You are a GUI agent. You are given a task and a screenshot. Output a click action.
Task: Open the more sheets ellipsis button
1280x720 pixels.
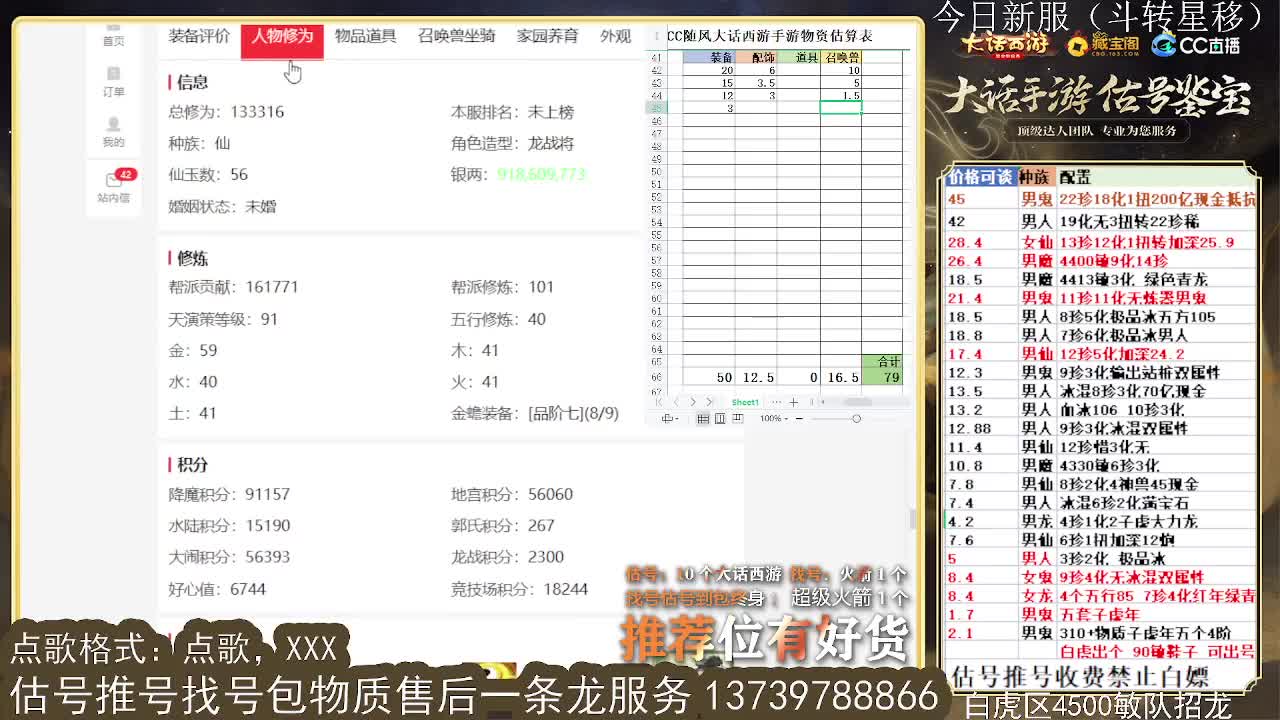tap(776, 402)
